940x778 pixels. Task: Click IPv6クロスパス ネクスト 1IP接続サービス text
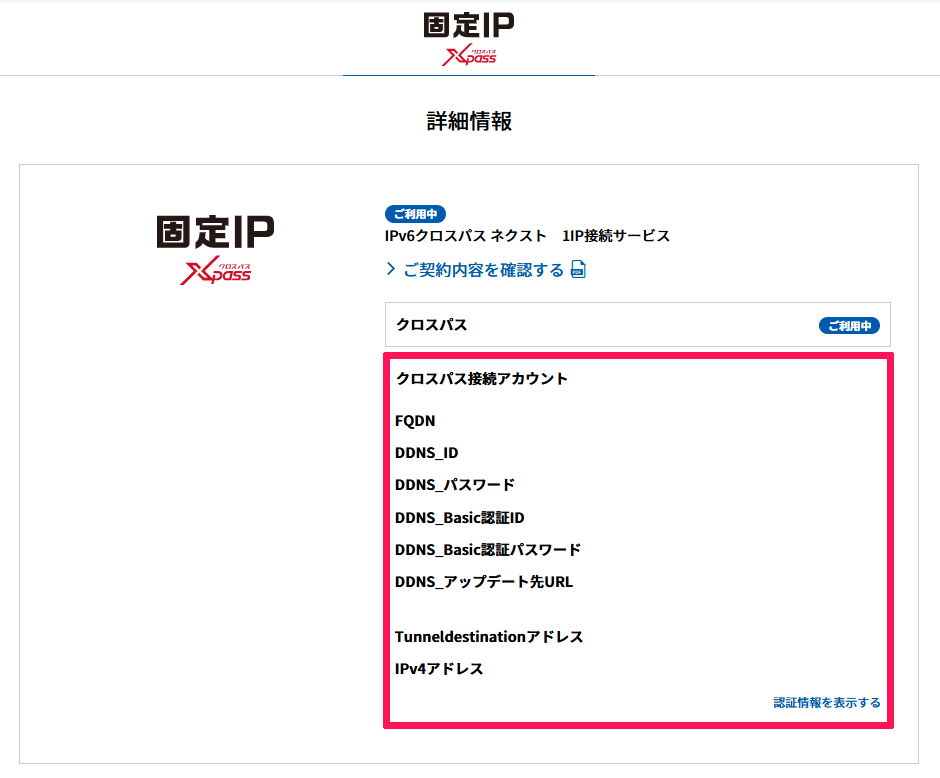527,236
